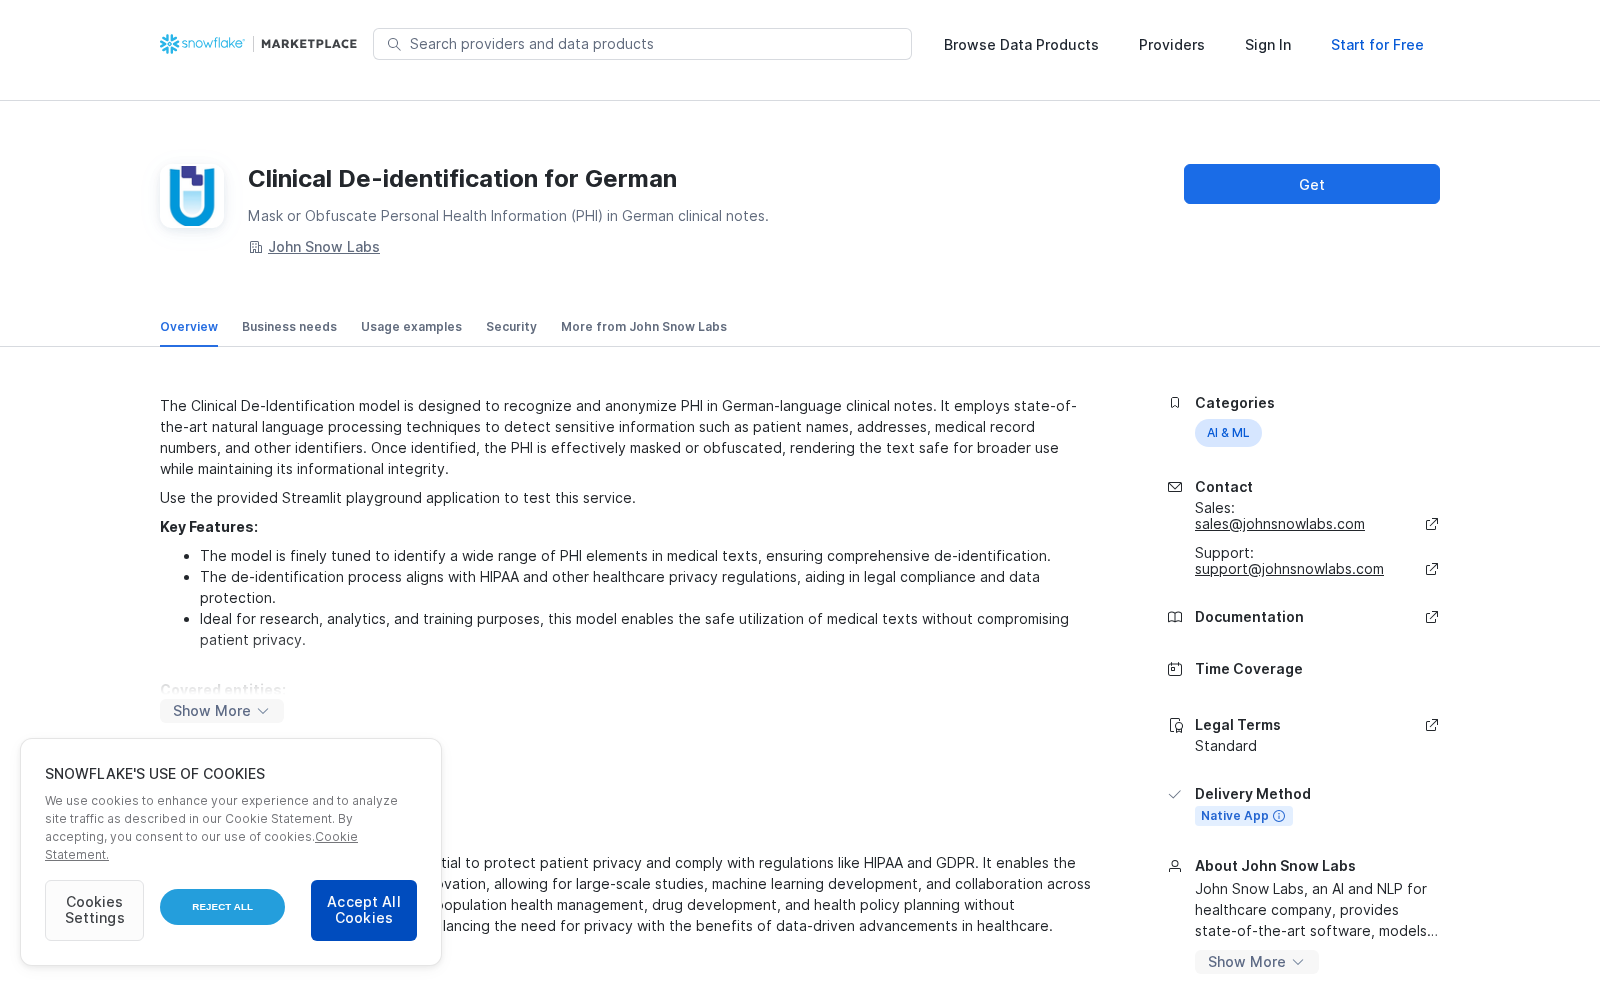Click the building icon beside John Snow Labs
1600x1000 pixels.
click(255, 247)
